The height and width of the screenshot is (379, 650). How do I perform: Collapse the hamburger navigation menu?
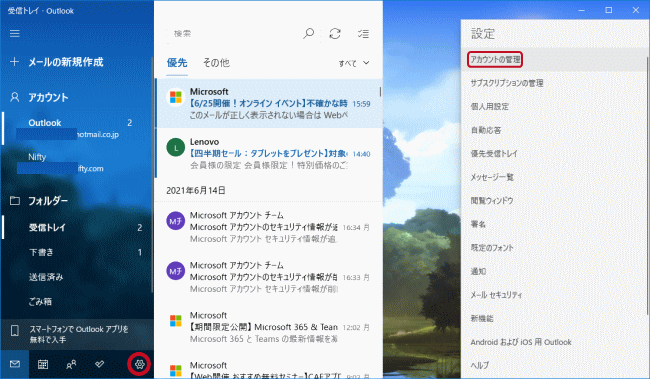coord(15,34)
